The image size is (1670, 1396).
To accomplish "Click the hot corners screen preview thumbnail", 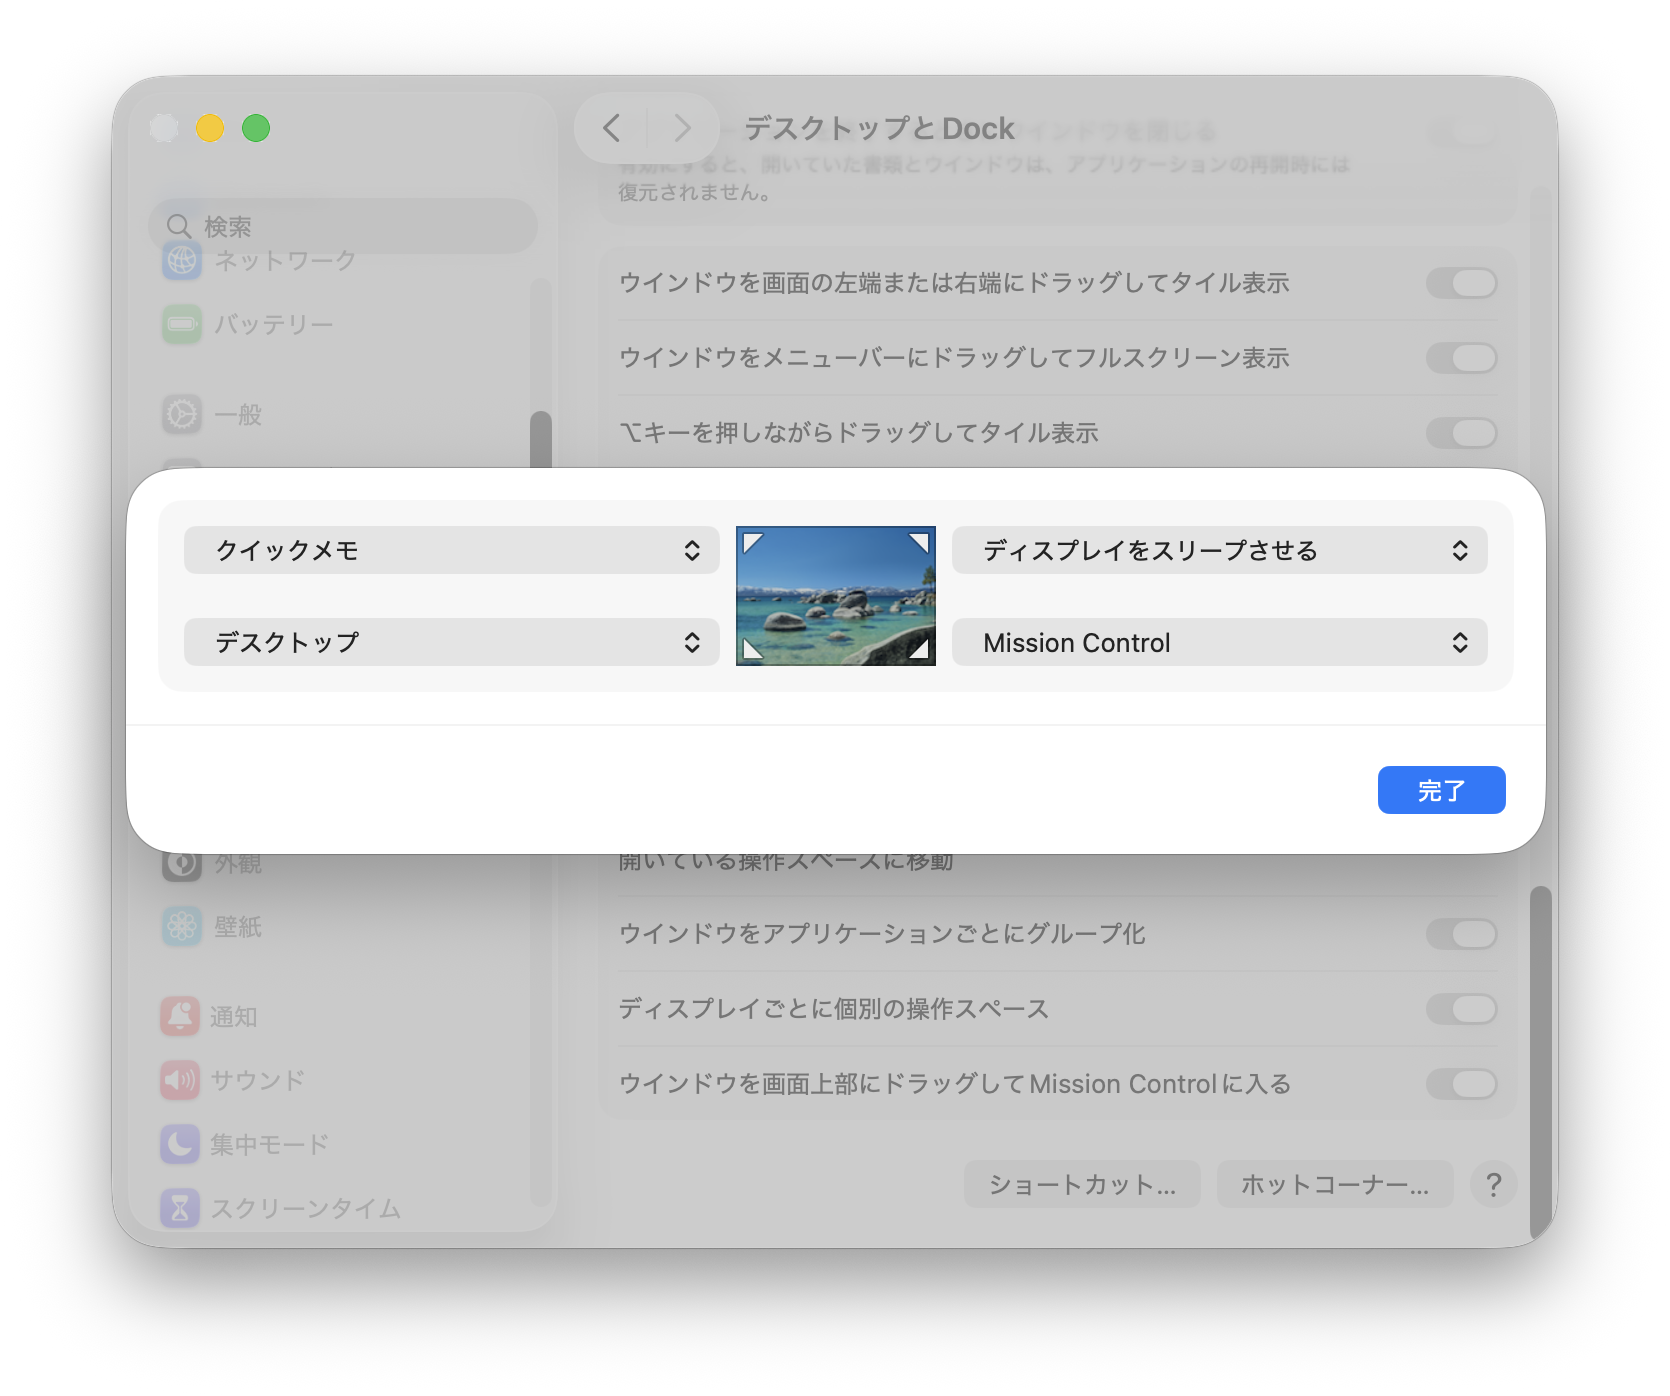I will [x=835, y=596].
